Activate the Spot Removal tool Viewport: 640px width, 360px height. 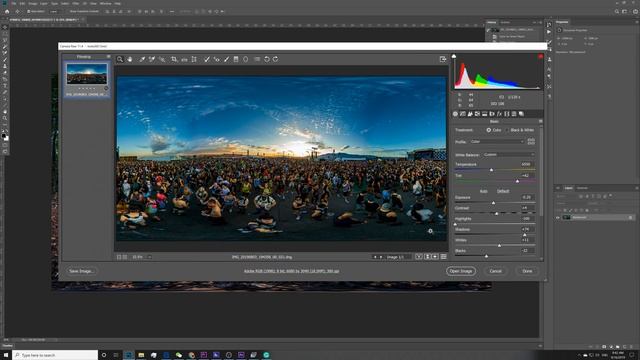tap(207, 60)
